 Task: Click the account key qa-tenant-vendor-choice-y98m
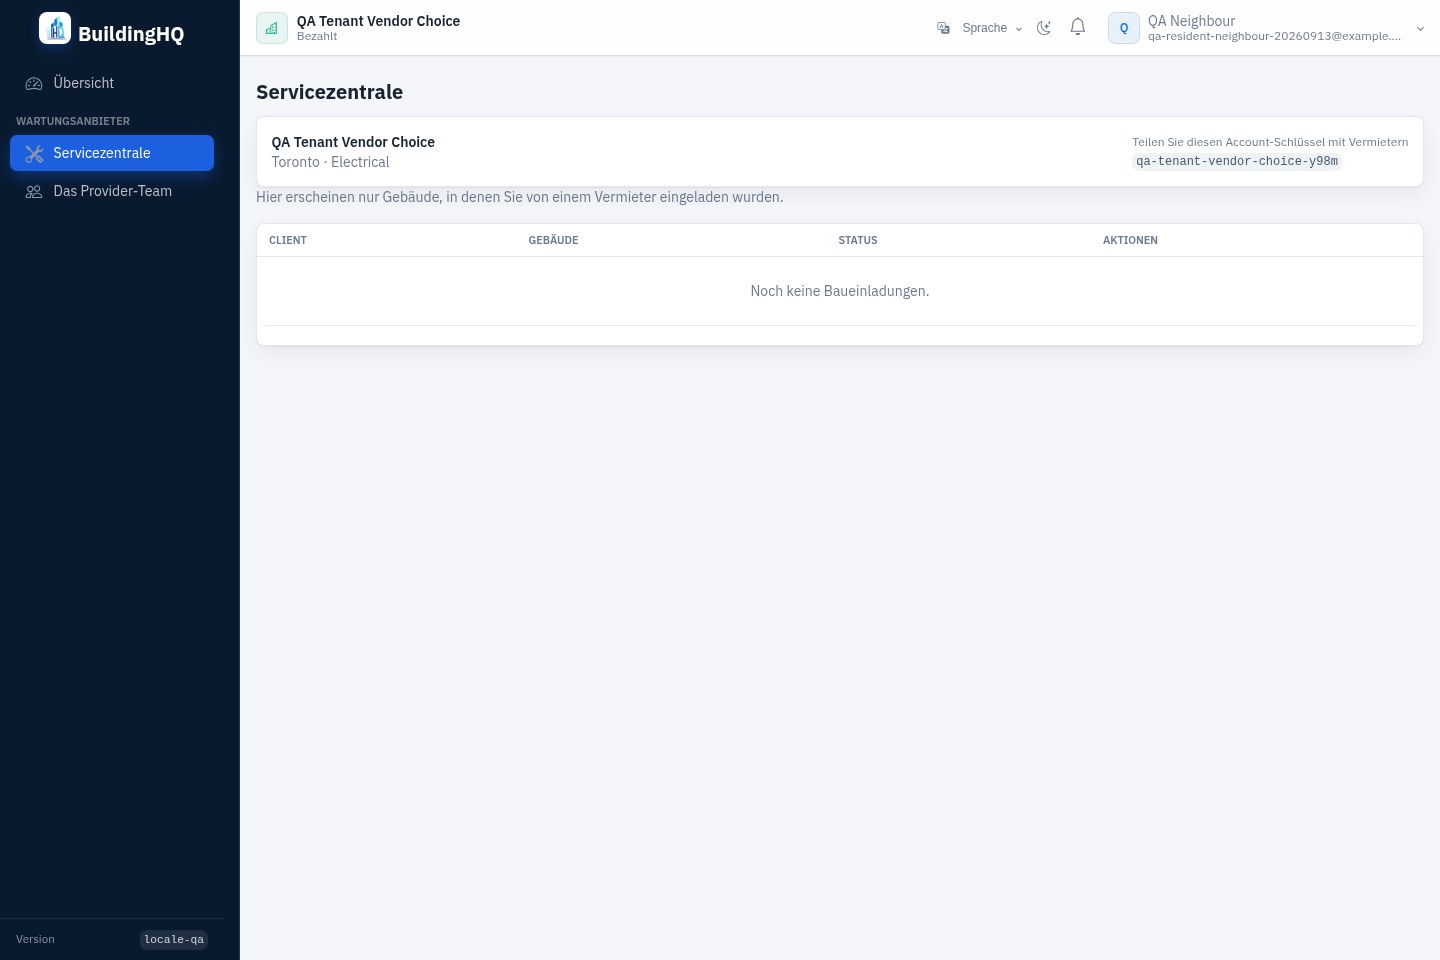pyautogui.click(x=1237, y=161)
